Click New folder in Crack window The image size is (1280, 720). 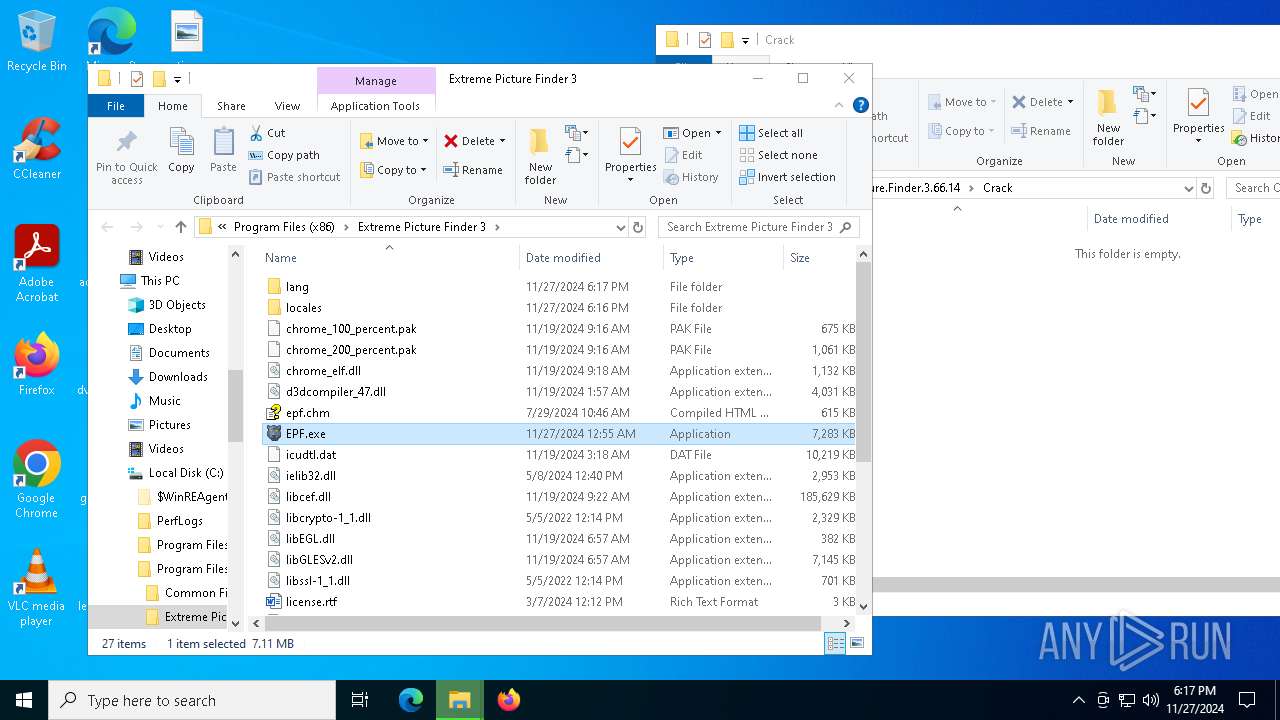pos(1108,116)
